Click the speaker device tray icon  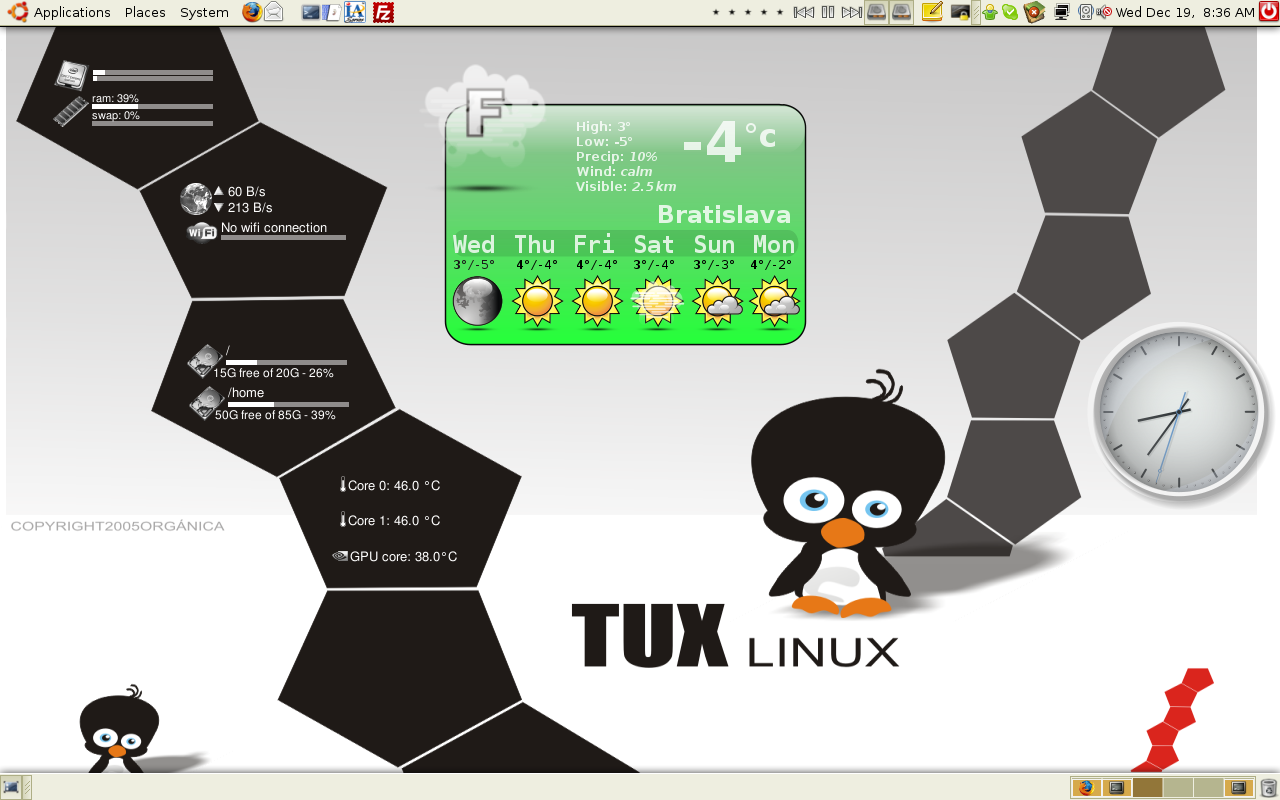pyautogui.click(x=1086, y=12)
